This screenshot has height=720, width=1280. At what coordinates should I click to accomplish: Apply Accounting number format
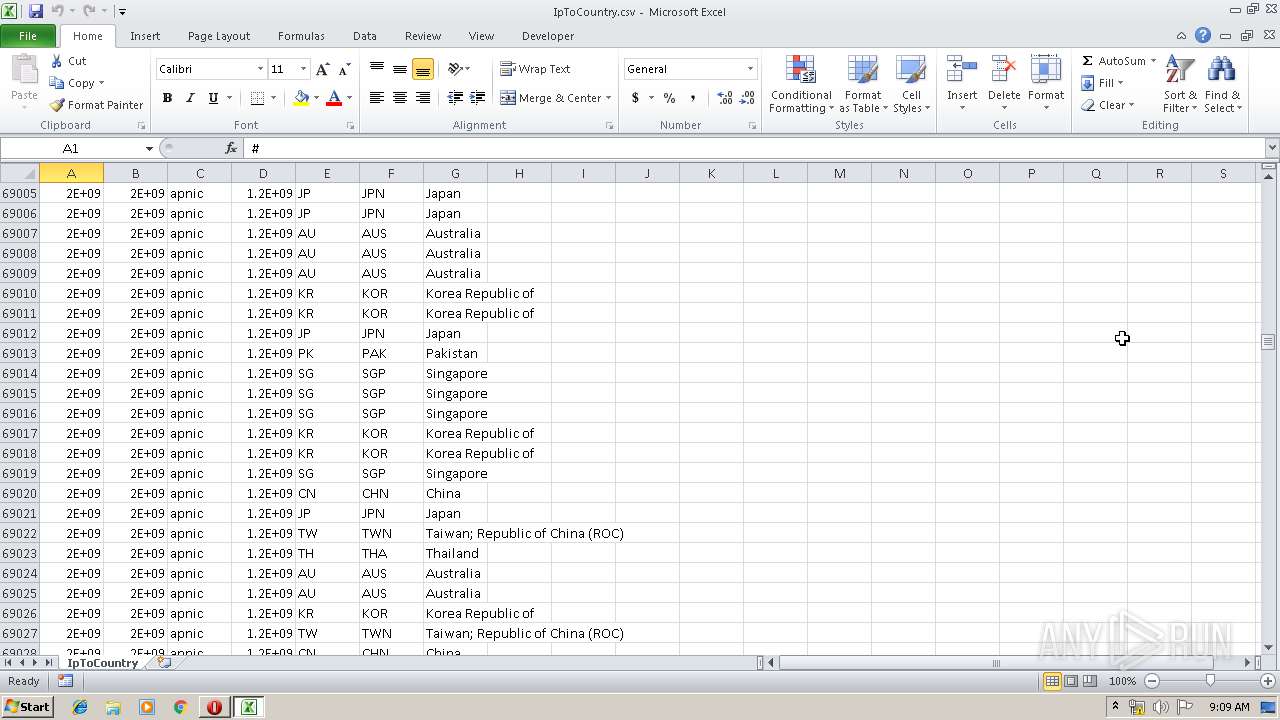(635, 98)
